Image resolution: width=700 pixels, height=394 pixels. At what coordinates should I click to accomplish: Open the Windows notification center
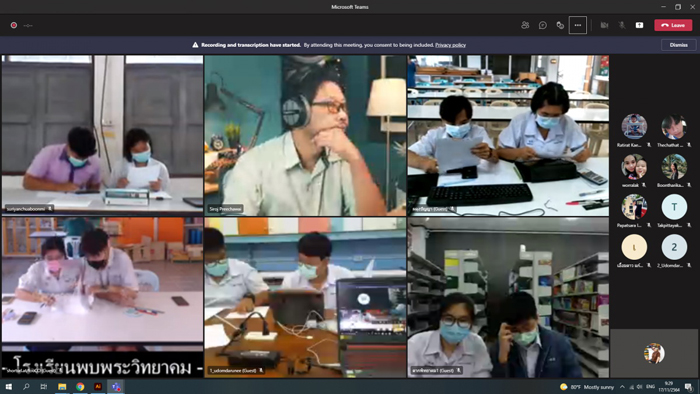(x=689, y=387)
